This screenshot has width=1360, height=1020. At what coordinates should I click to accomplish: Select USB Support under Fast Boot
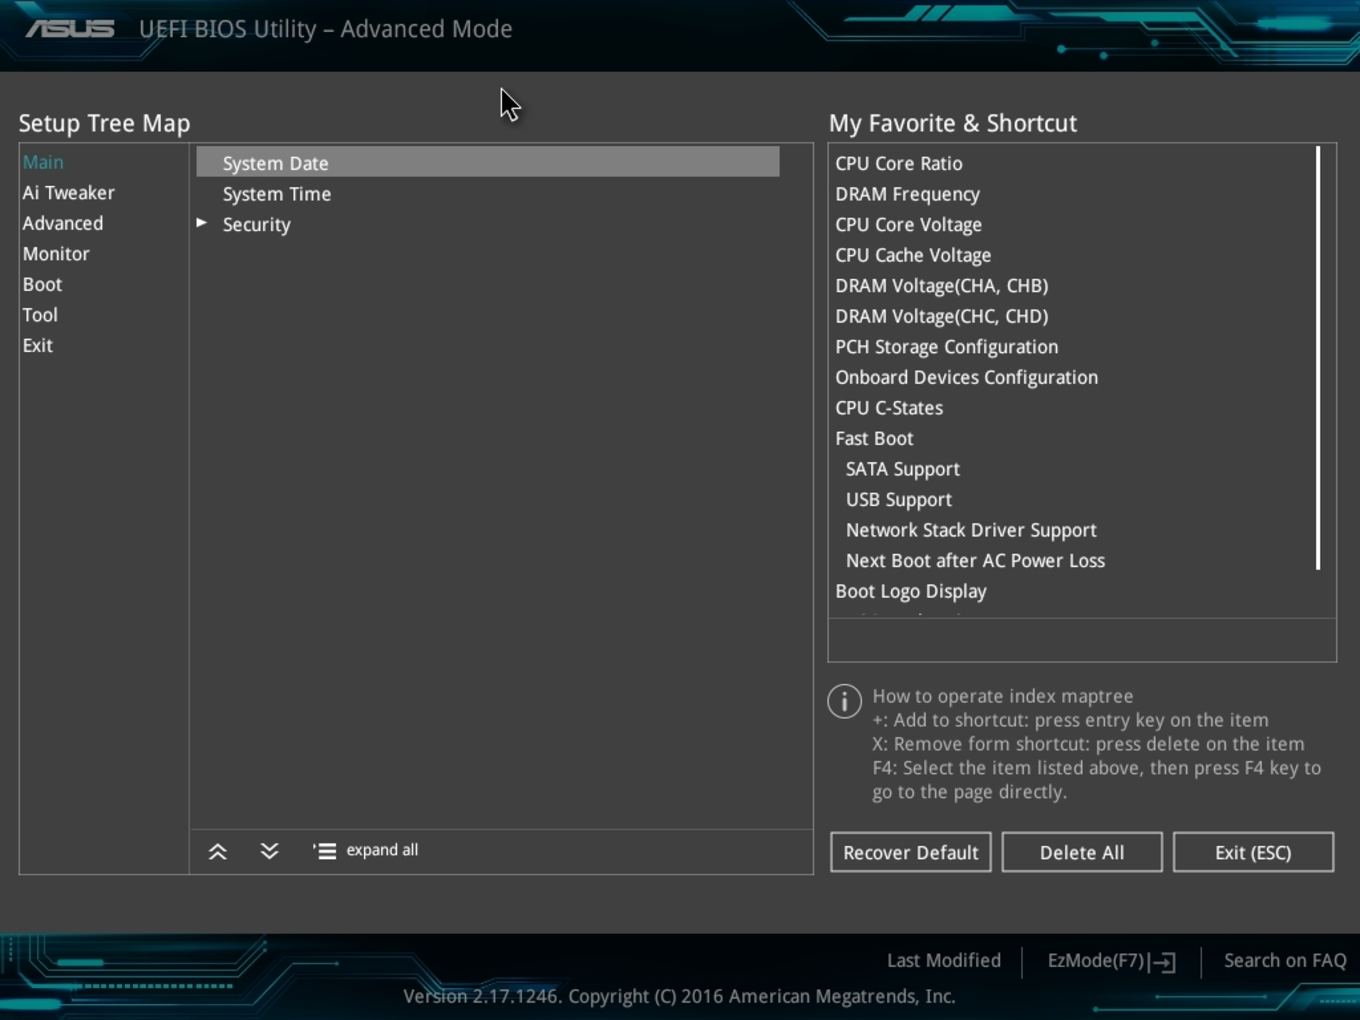click(899, 500)
